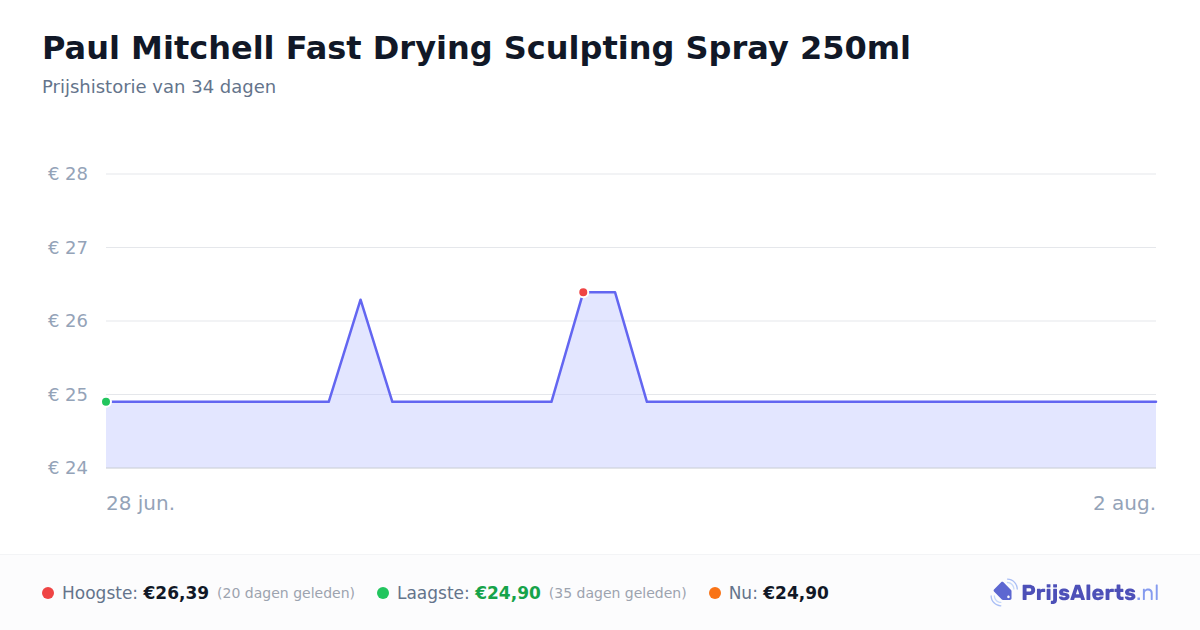Click the first price peak on the line
The height and width of the screenshot is (630, 1200).
pos(360,299)
